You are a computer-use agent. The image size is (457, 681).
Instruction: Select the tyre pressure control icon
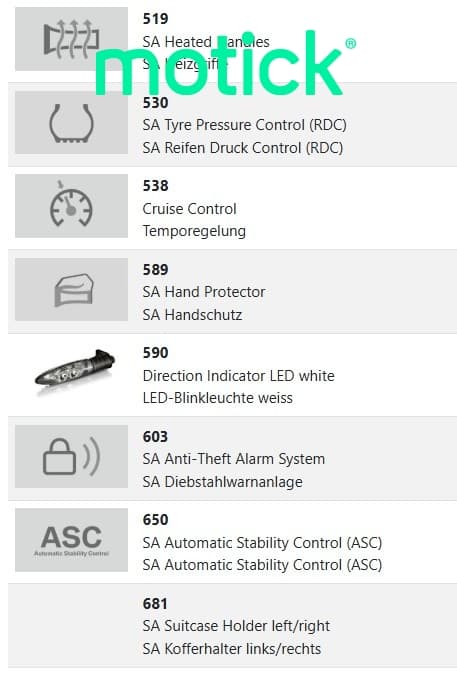point(71,122)
